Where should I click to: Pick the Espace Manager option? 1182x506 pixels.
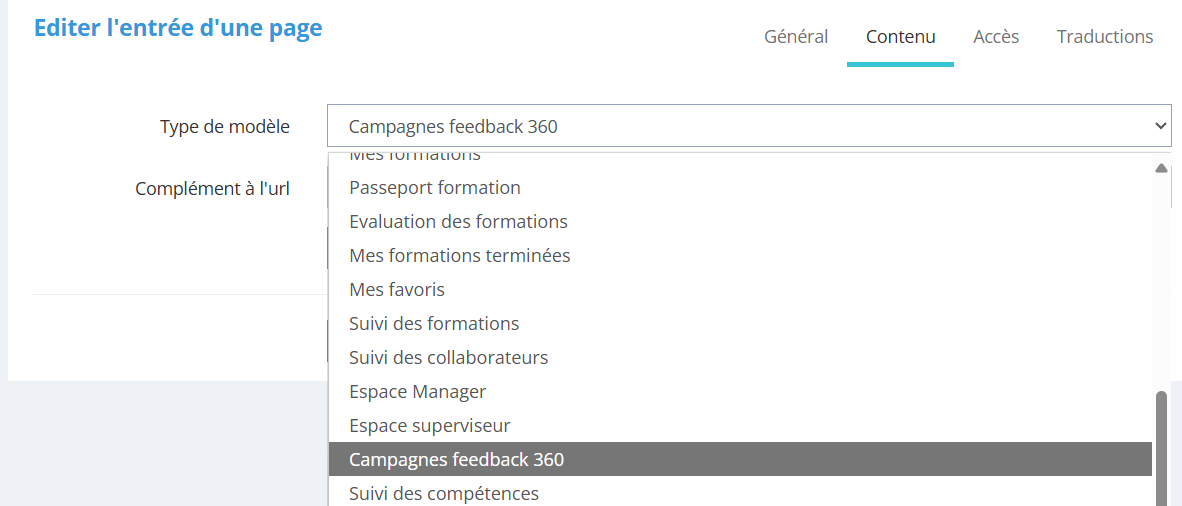pos(417,392)
